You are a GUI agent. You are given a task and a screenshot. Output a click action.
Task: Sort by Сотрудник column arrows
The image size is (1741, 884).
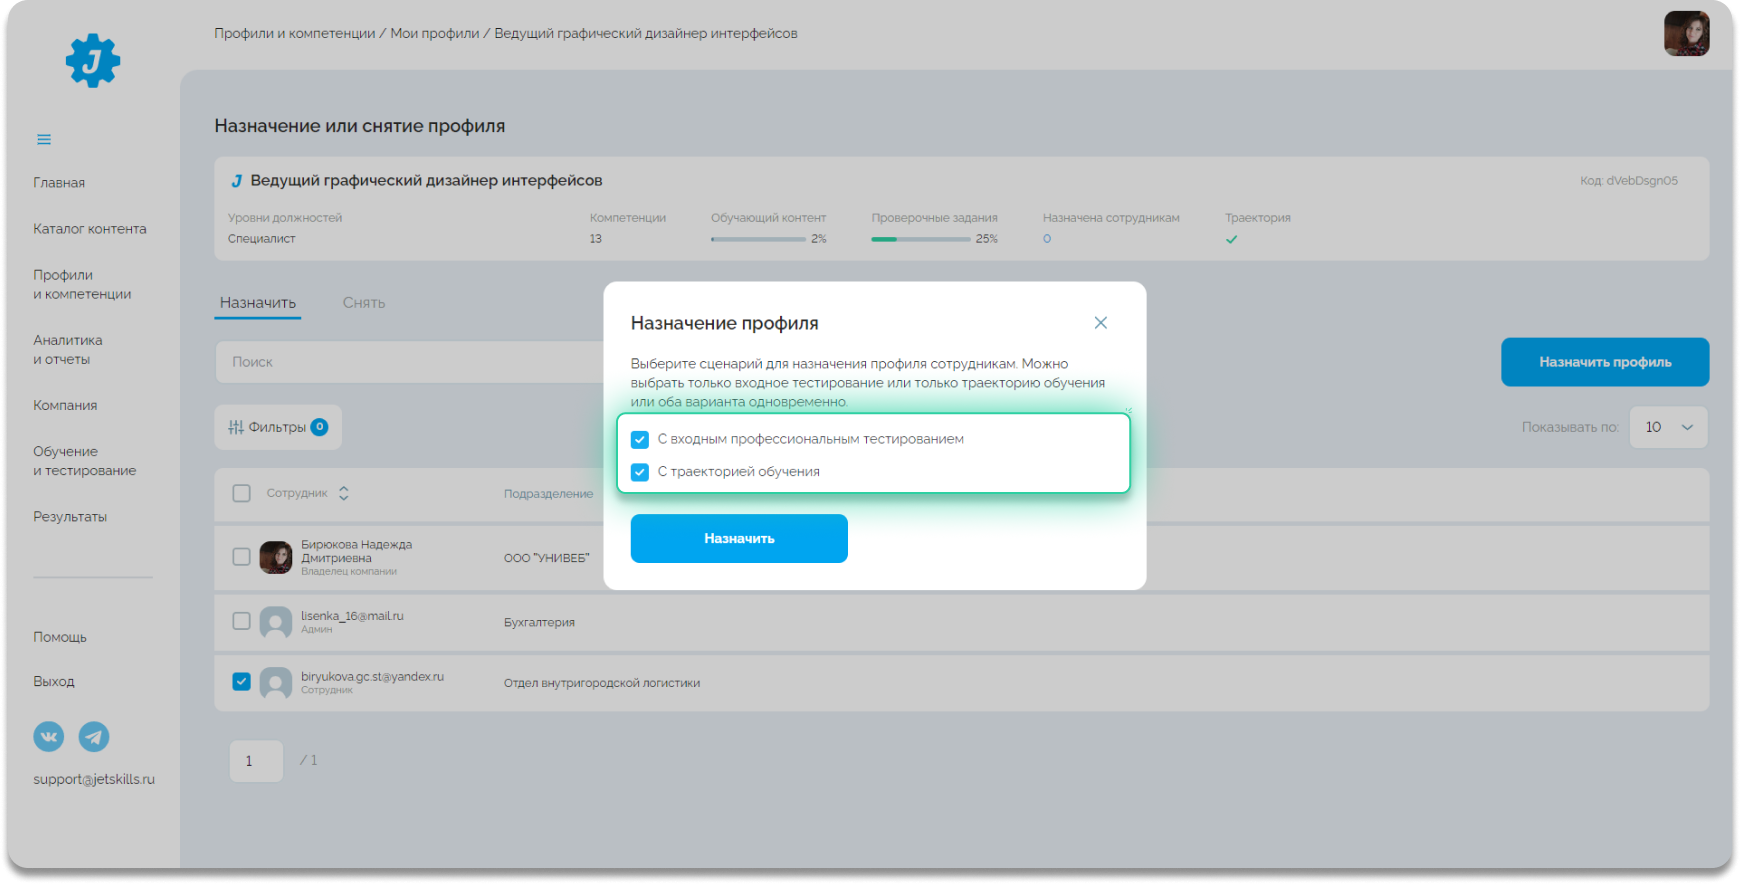click(x=344, y=493)
